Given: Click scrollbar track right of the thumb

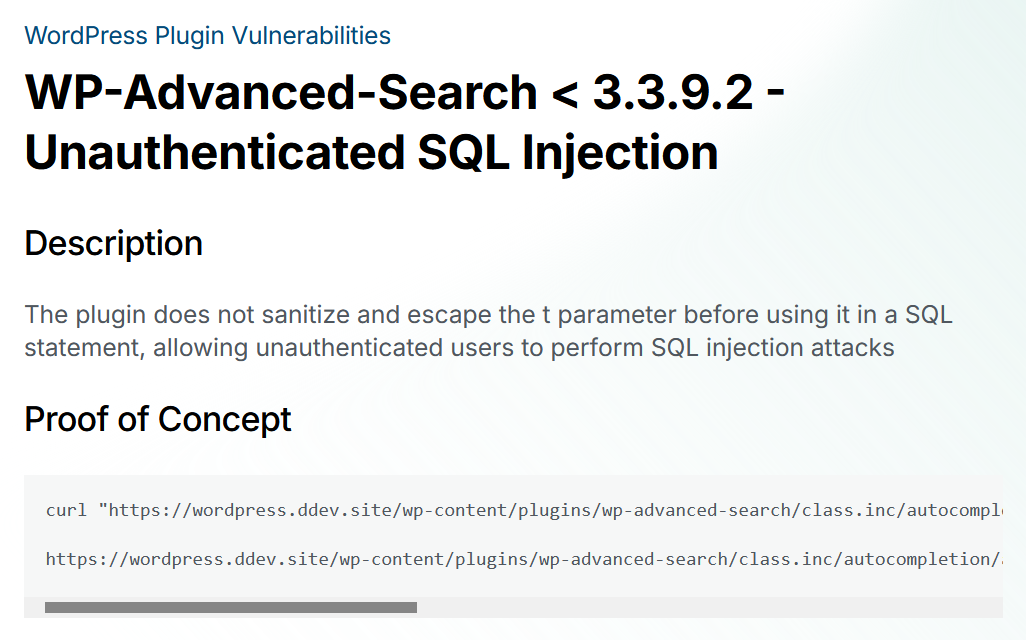Looking at the screenshot, I should tap(709, 607).
